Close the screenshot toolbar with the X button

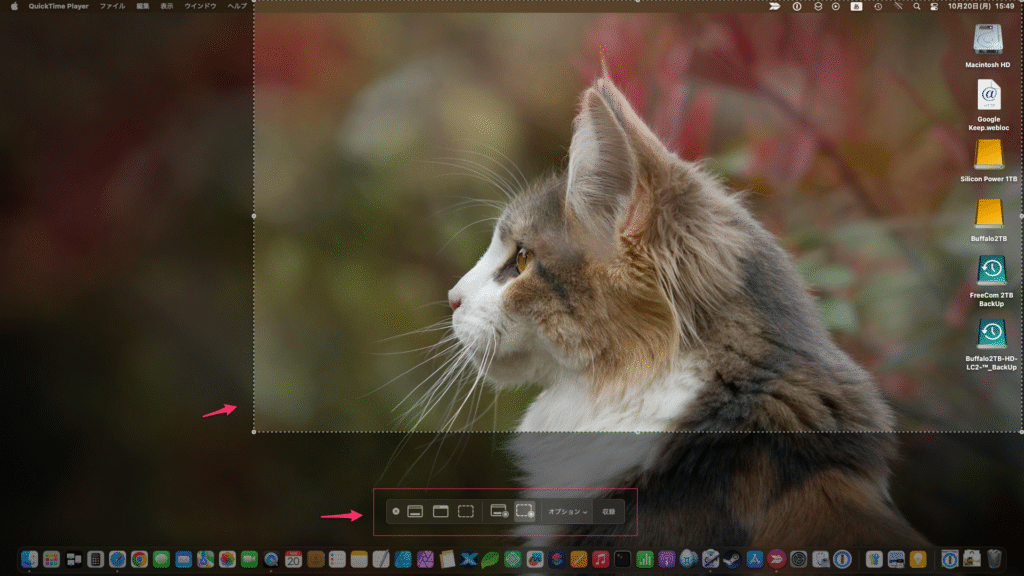coord(396,511)
